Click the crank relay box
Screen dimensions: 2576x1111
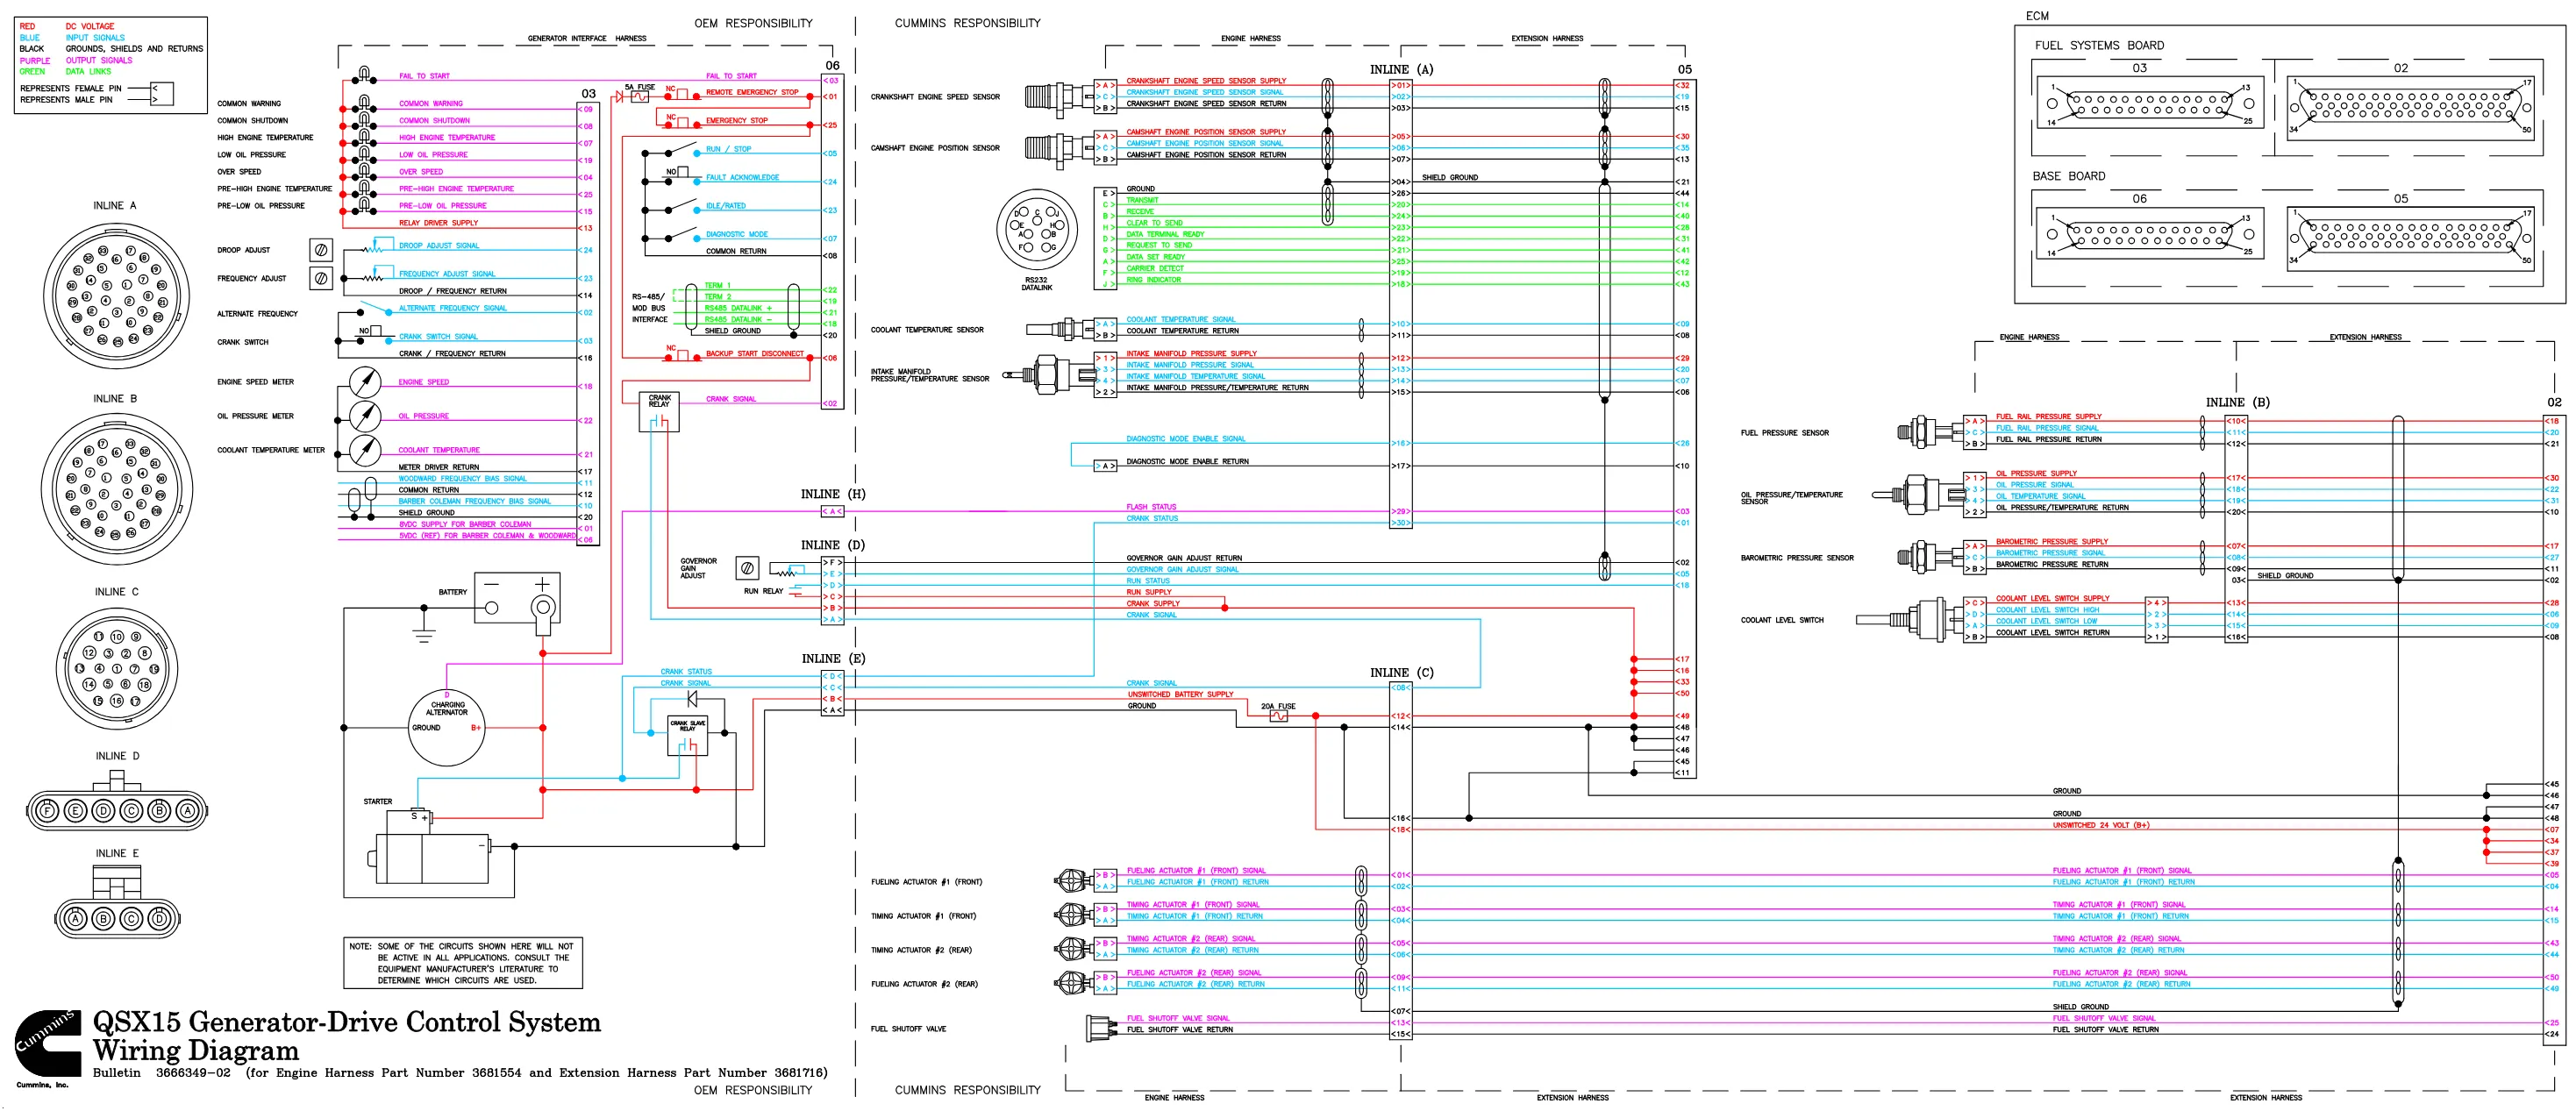[x=659, y=411]
